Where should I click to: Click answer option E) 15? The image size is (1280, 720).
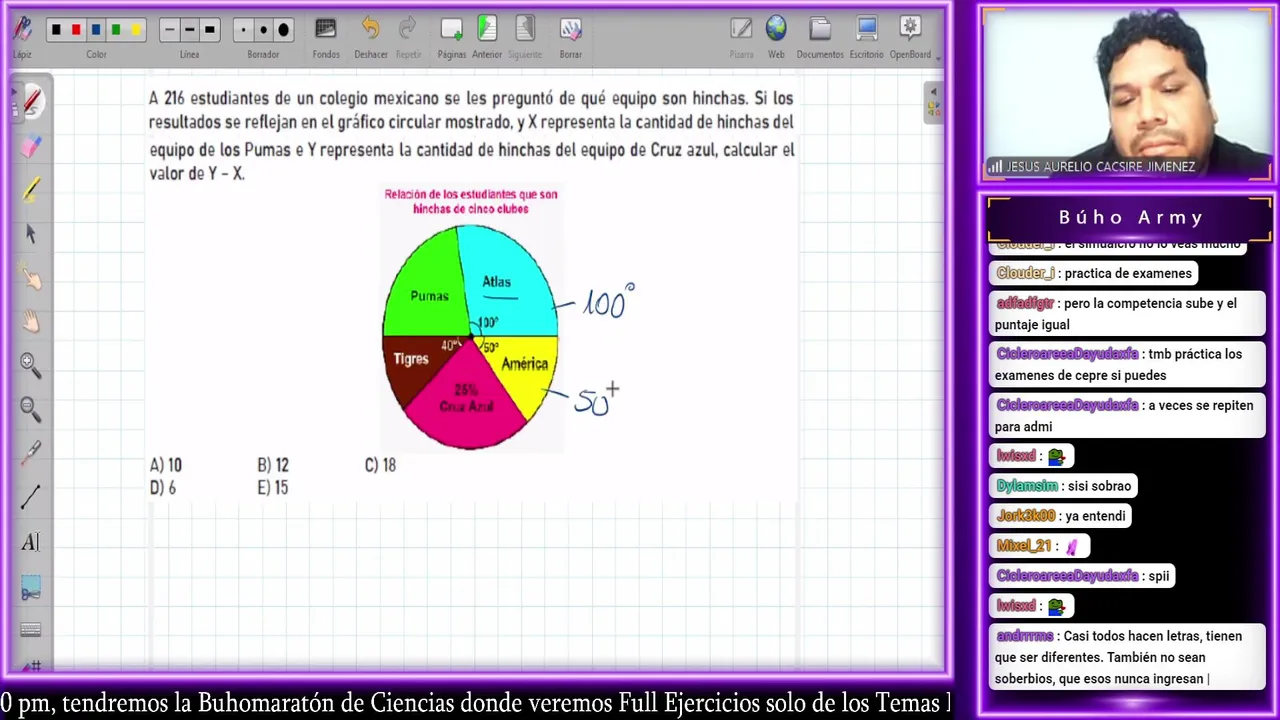tap(273, 488)
